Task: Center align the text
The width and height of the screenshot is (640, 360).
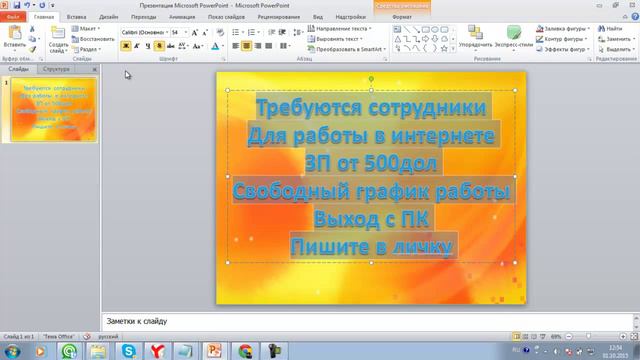Action: [247, 46]
